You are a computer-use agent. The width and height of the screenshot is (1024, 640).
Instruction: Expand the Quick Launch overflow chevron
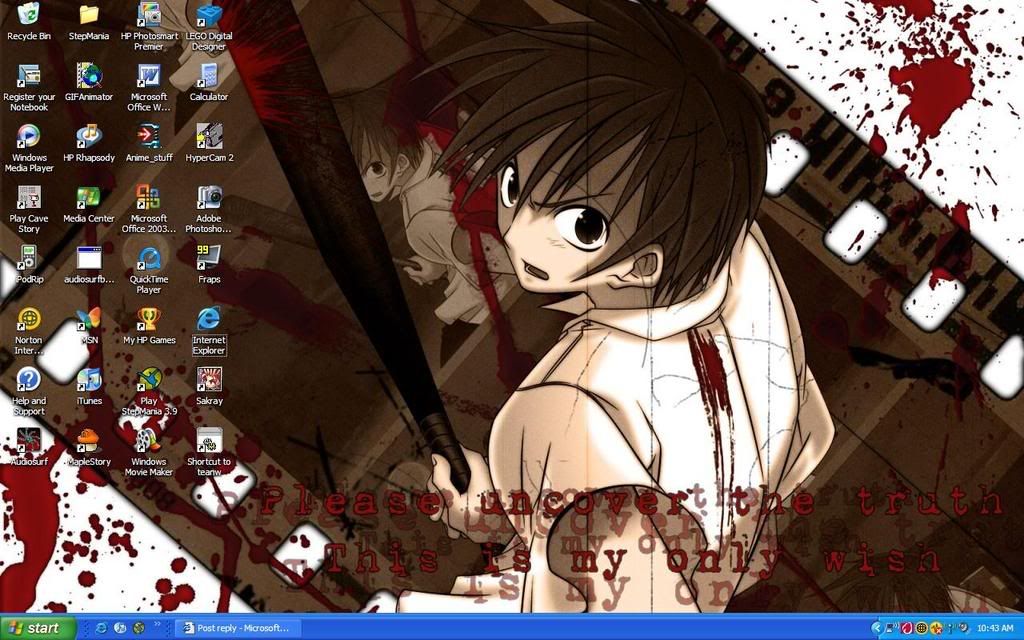click(x=157, y=626)
